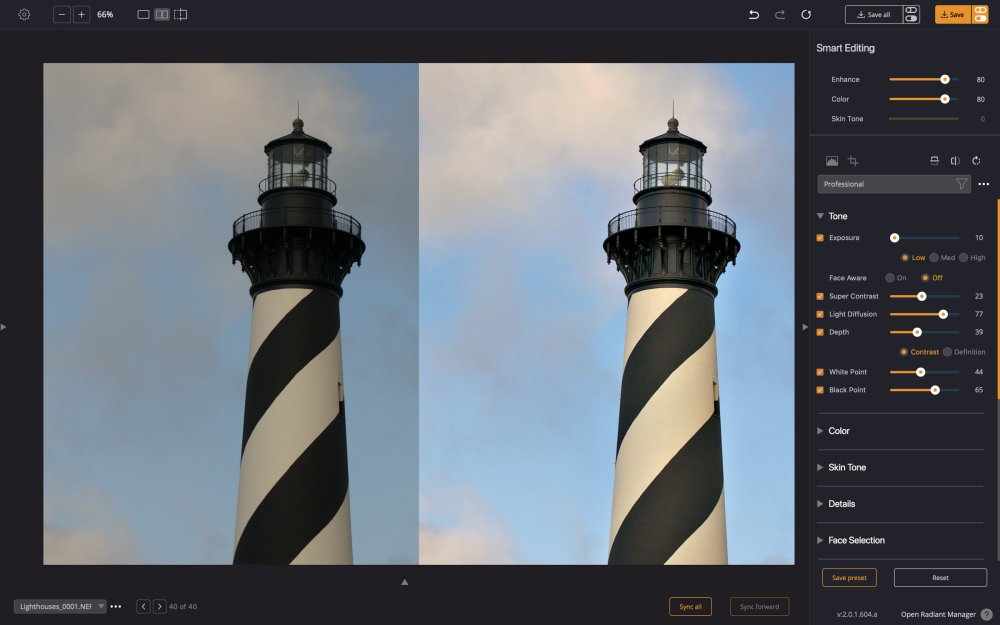Click the filter funnel icon in preset box
Viewport: 1000px width, 625px height.
[x=961, y=184]
